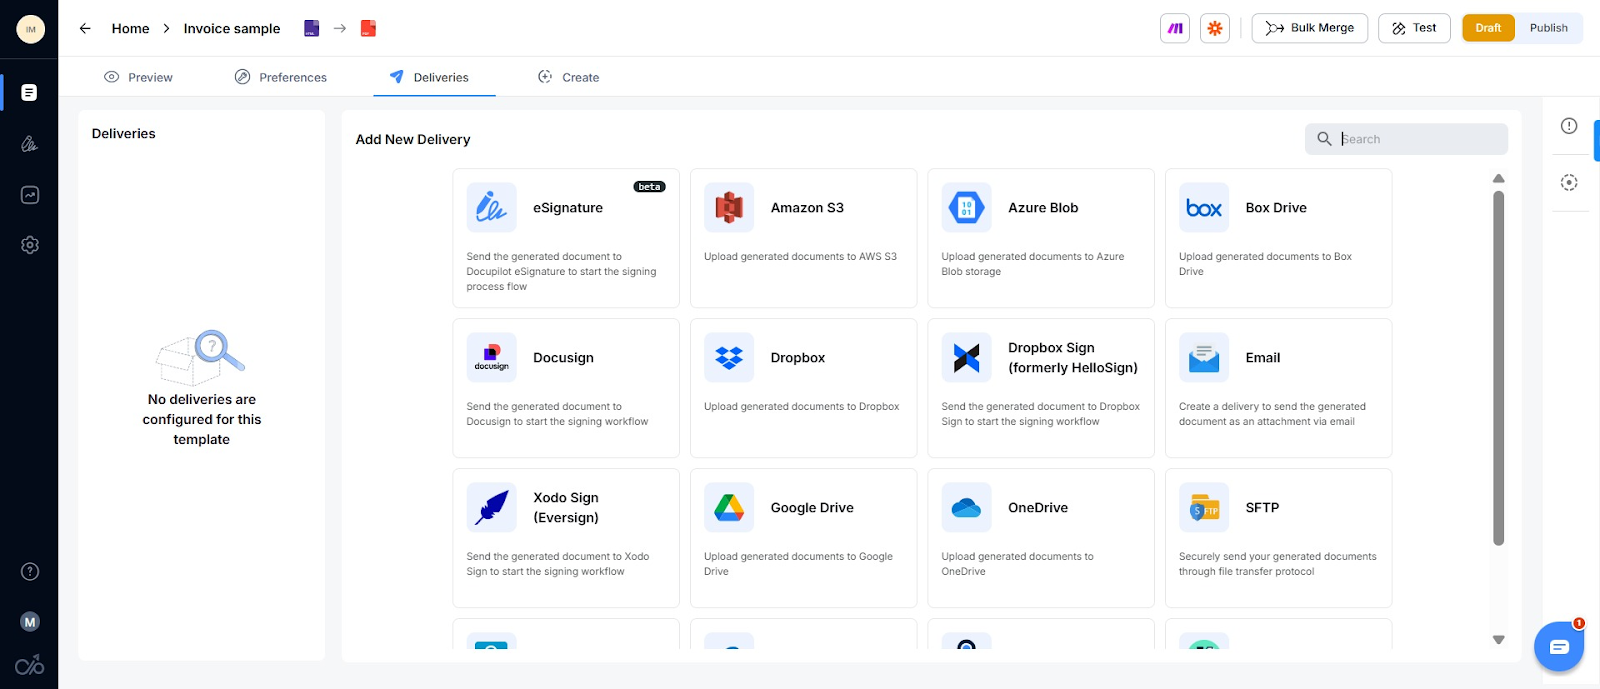The image size is (1600, 689).
Task: Select the Email card title
Action: pos(1263,358)
